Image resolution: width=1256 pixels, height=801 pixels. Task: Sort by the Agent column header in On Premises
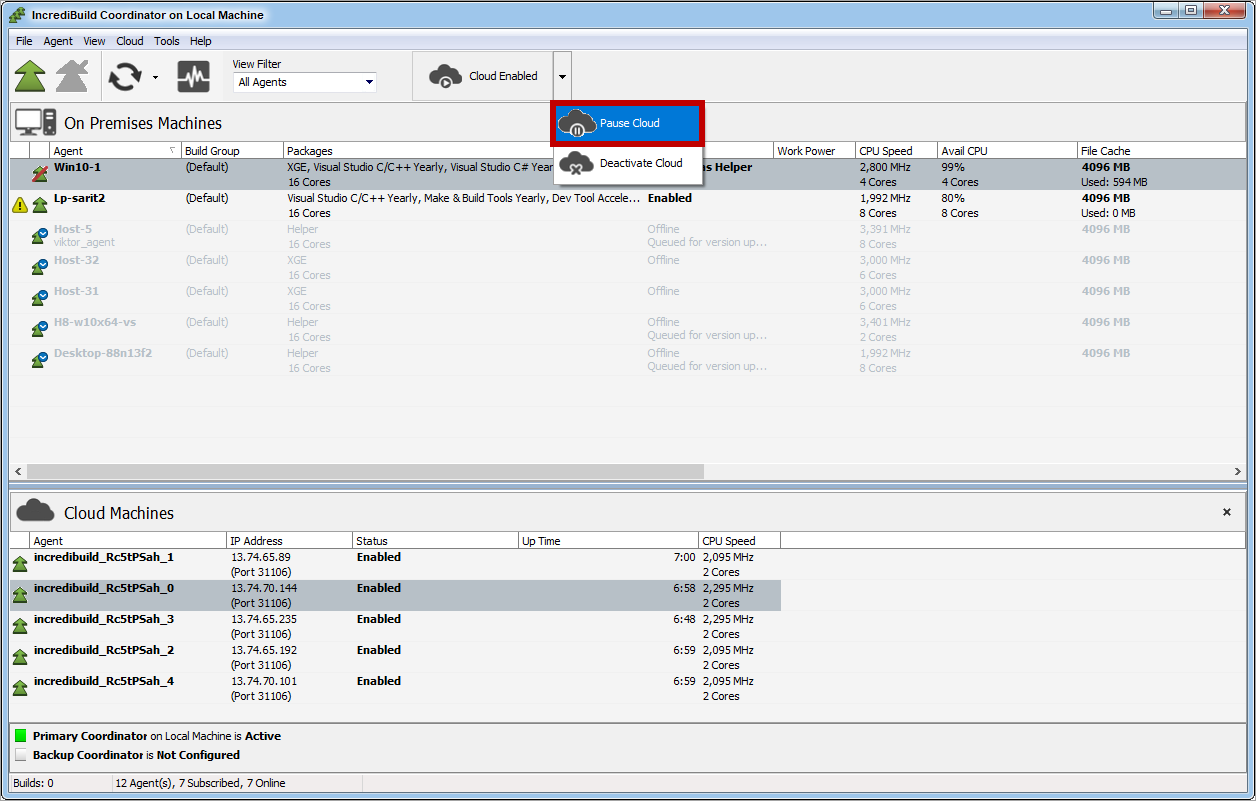pyautogui.click(x=115, y=151)
